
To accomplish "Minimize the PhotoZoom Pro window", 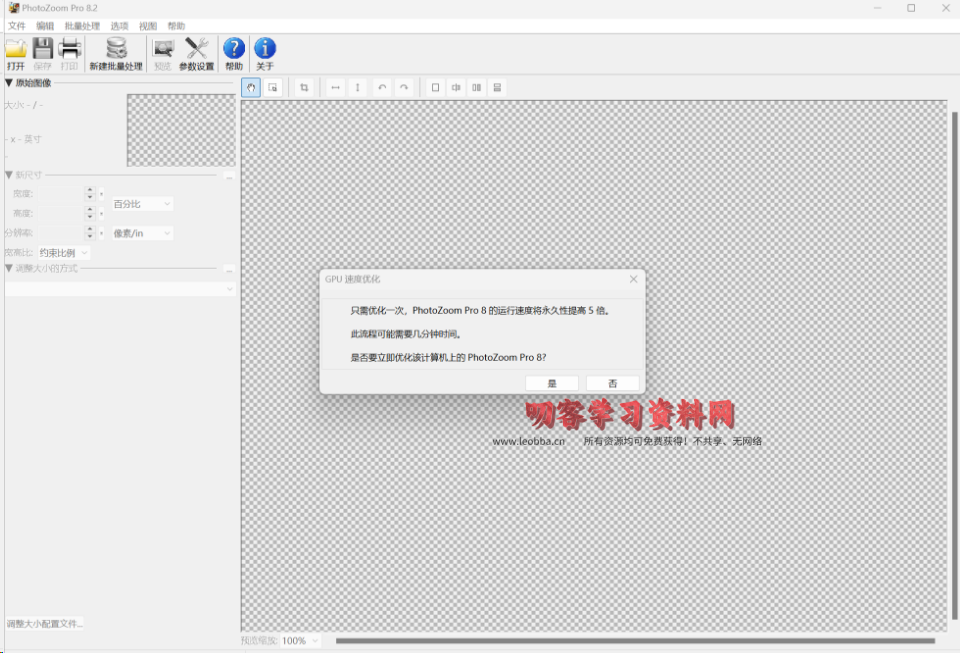I will [877, 8].
